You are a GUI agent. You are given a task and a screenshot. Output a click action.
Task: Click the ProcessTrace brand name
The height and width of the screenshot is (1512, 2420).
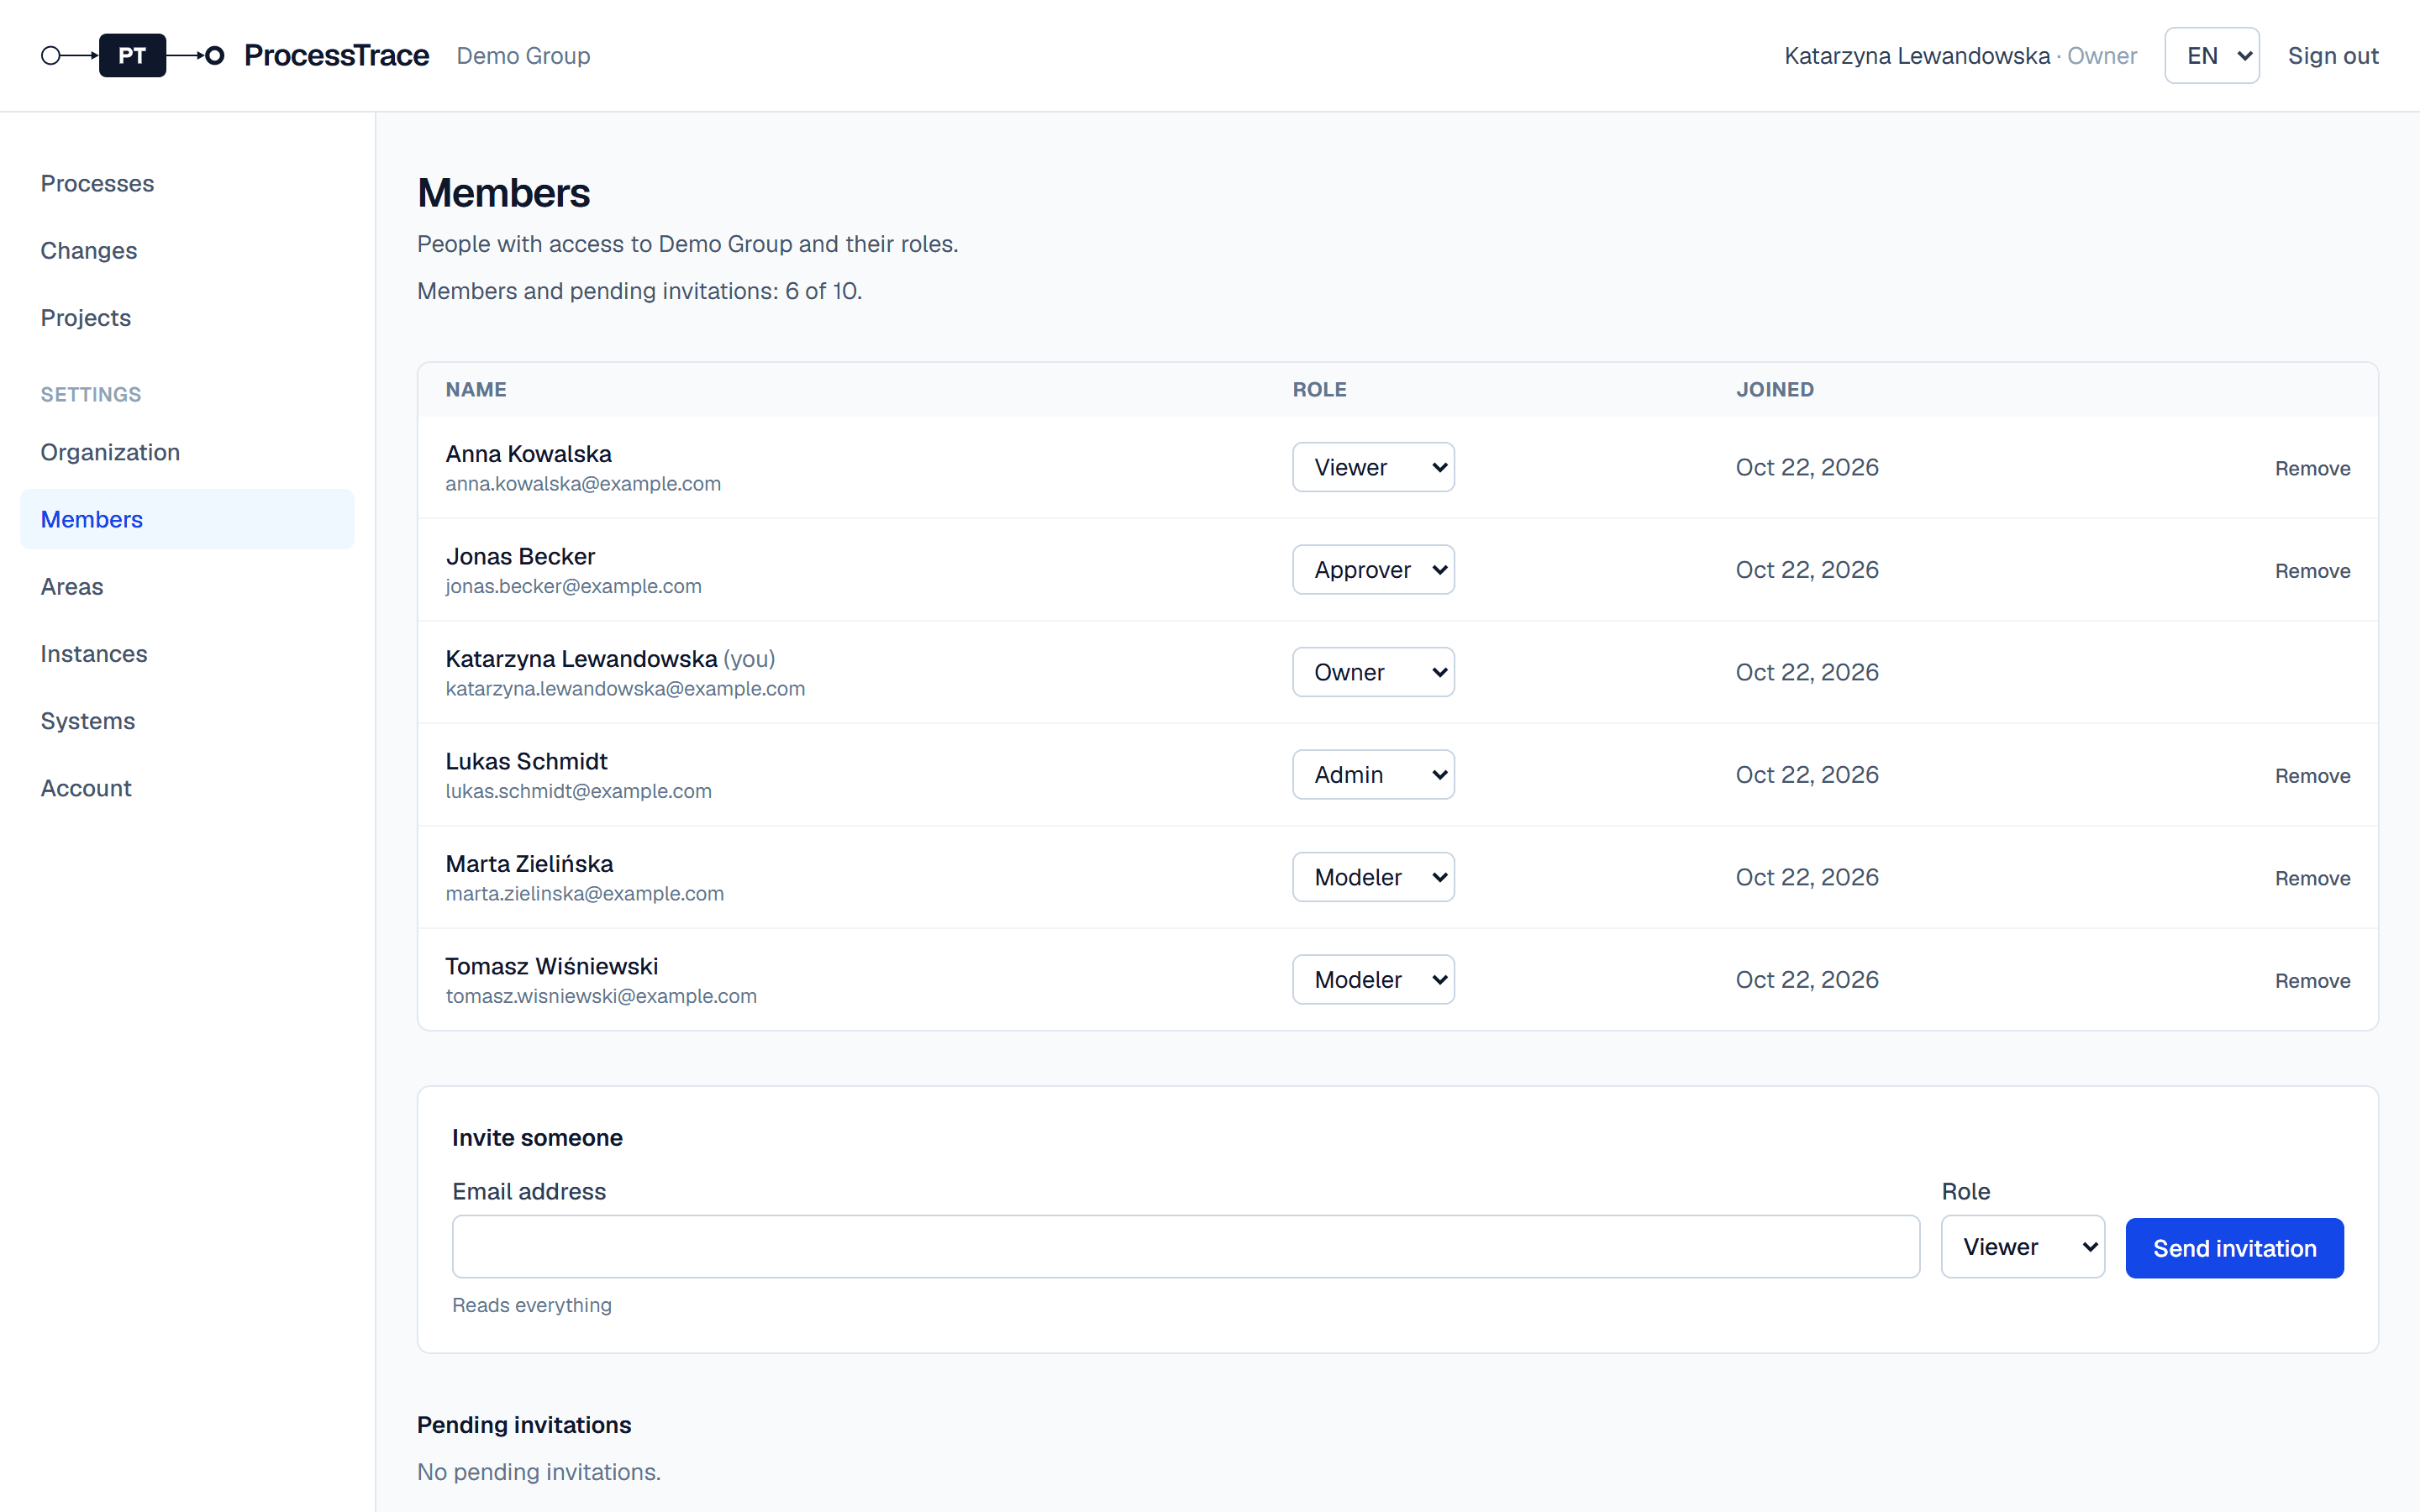[336, 55]
